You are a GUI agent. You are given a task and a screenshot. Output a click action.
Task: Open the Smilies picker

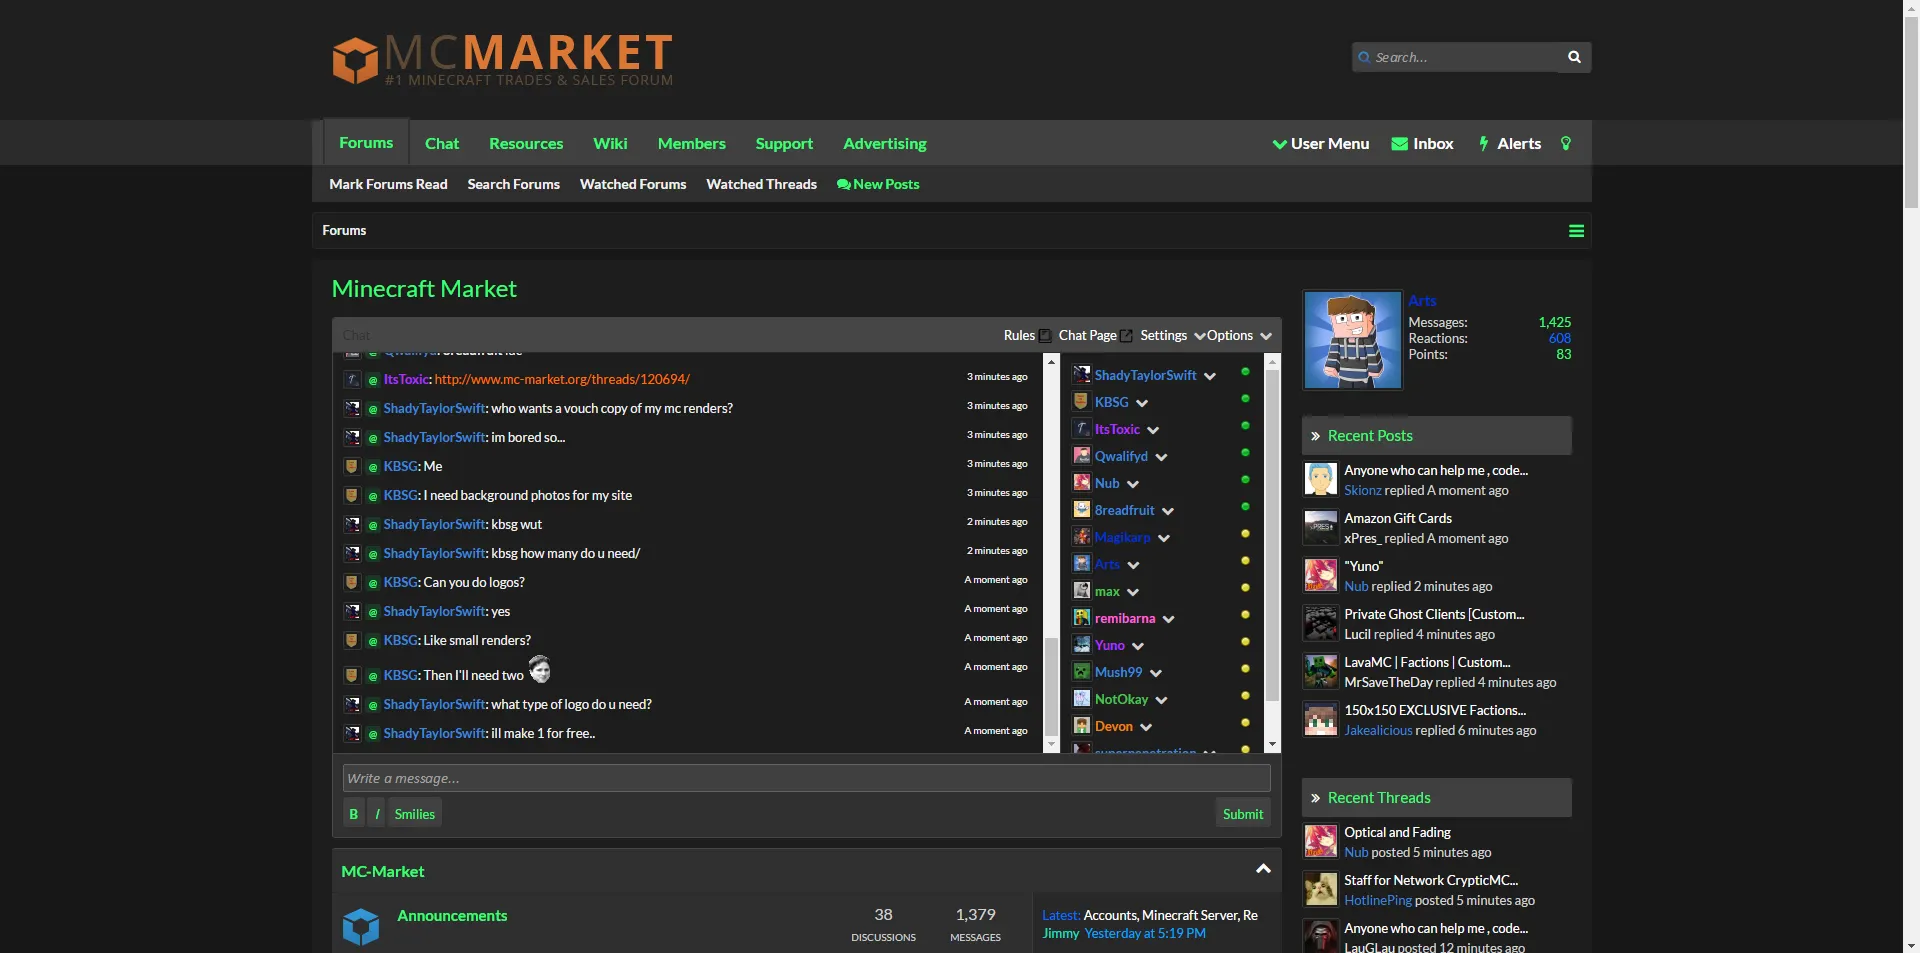click(x=414, y=814)
